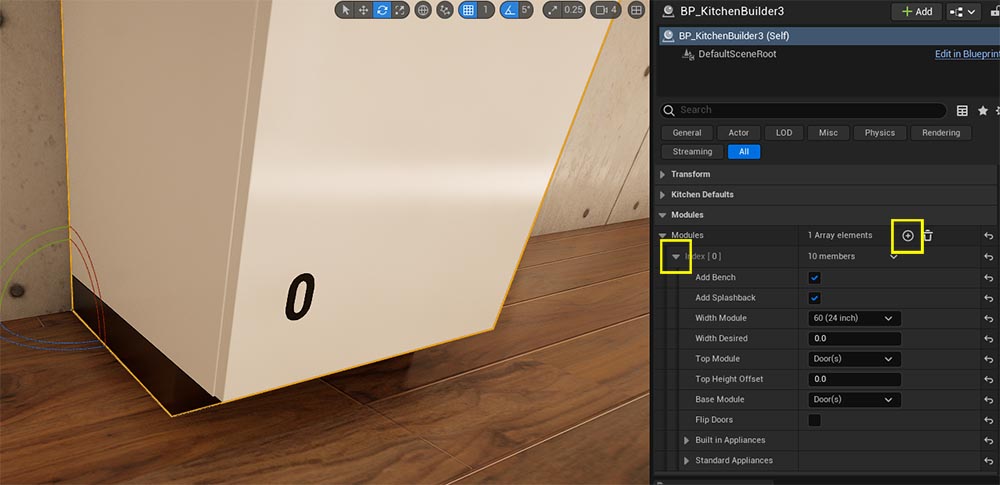Activate the Select mode arrow tool
The image size is (1000, 485).
[345, 10]
